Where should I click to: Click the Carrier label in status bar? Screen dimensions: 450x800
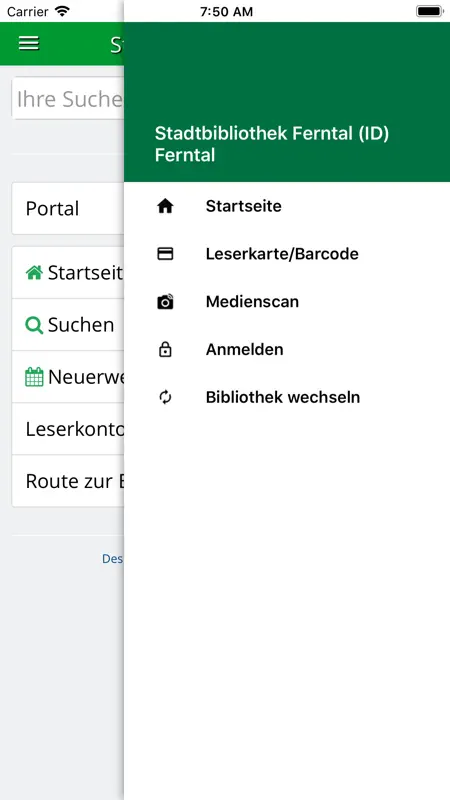pyautogui.click(x=28, y=11)
